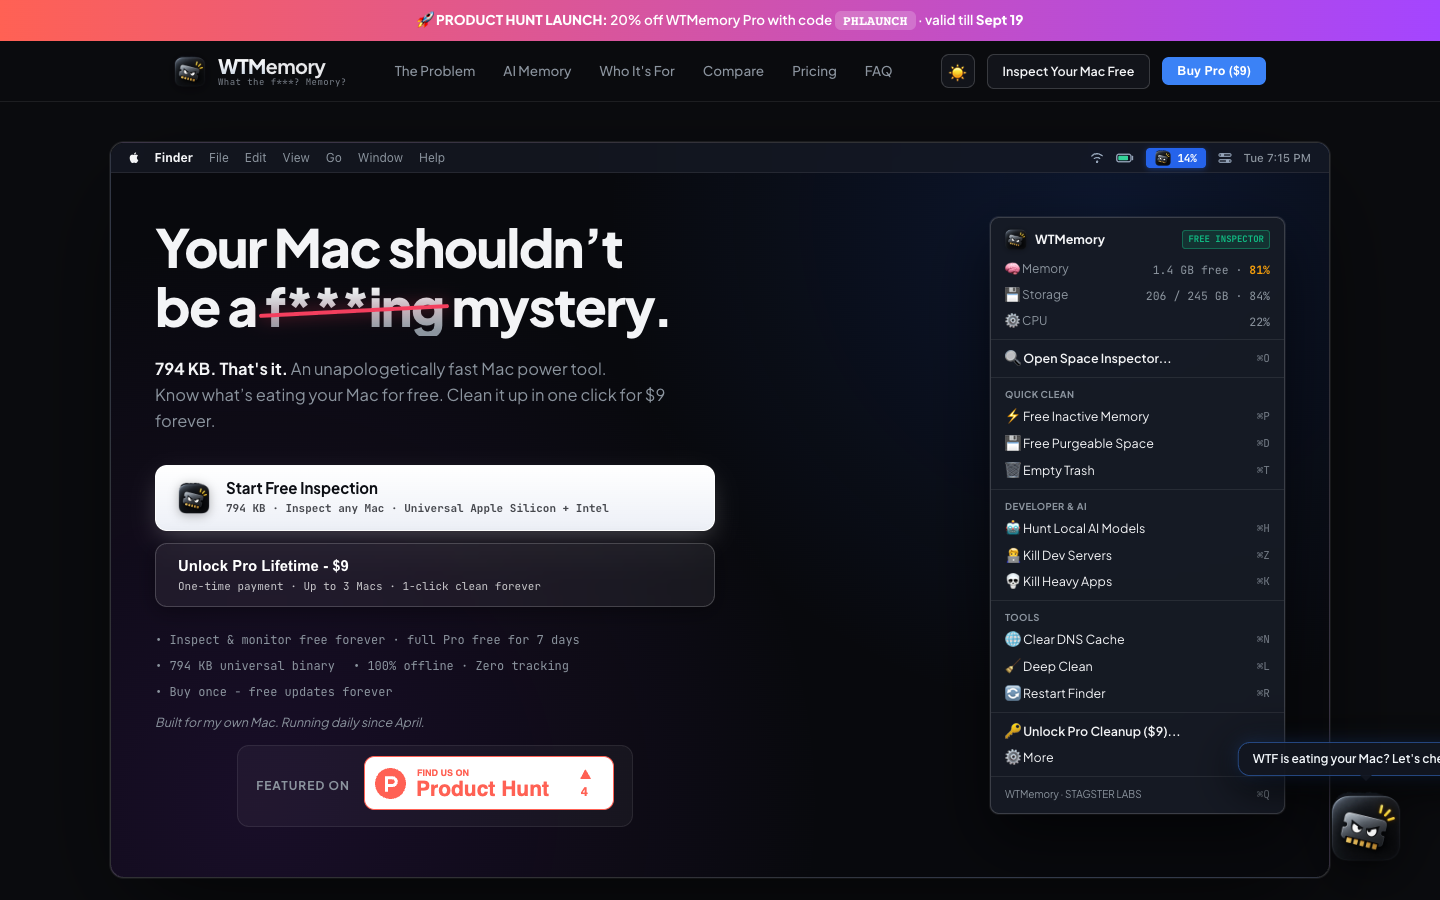Image resolution: width=1440 pixels, height=900 pixels.
Task: Click the key icon for Unlock Pro Cleanup
Action: coord(1012,731)
